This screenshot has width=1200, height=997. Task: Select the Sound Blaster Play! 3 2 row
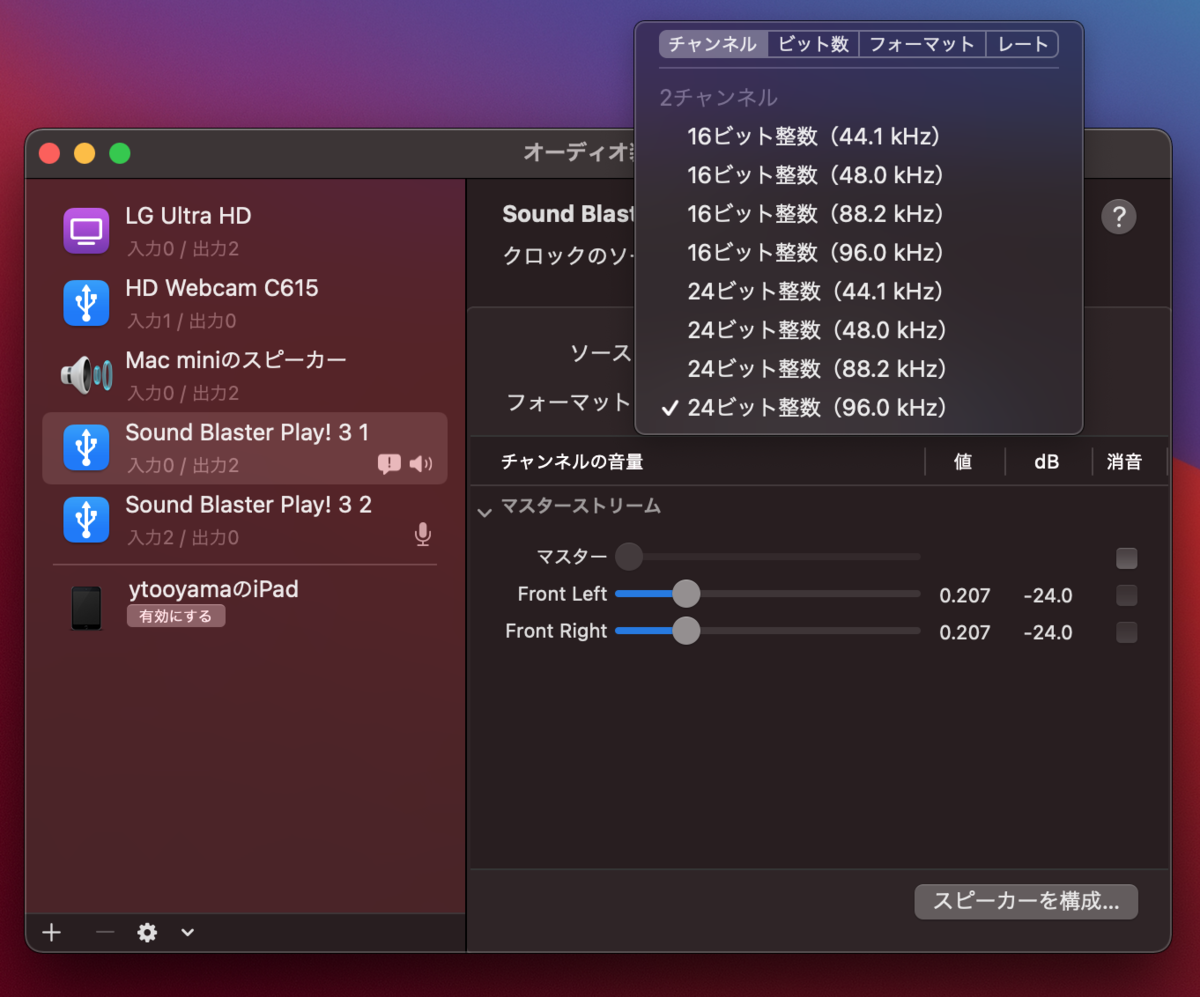tap(245, 519)
